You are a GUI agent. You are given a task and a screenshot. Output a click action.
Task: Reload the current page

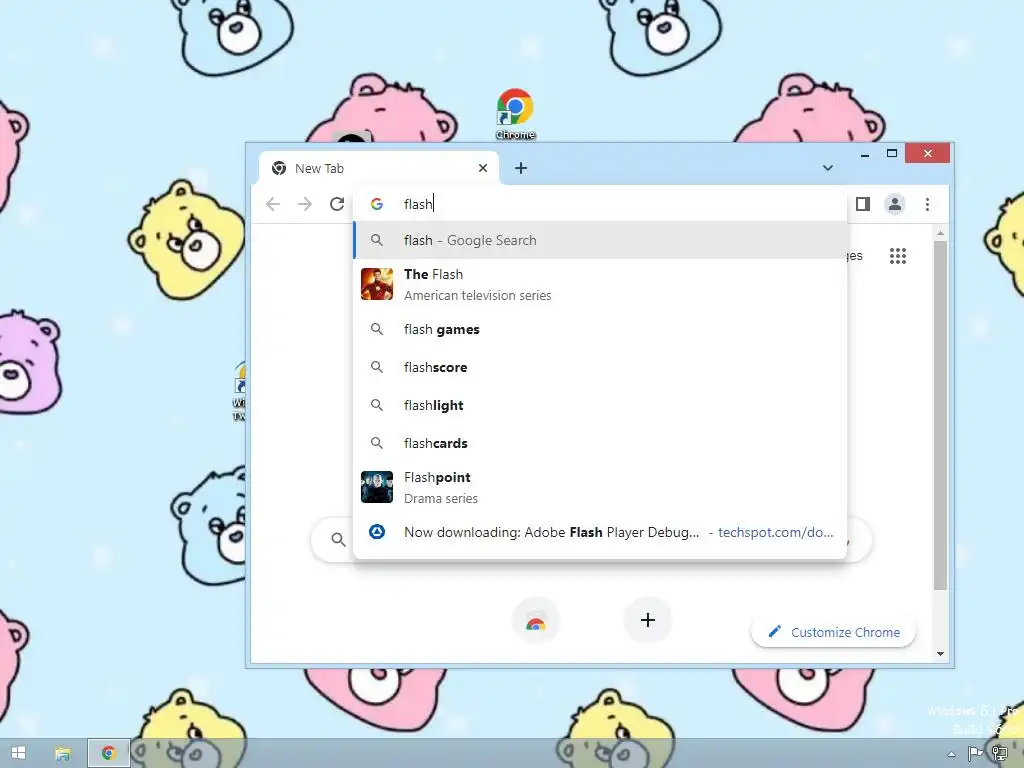337,204
